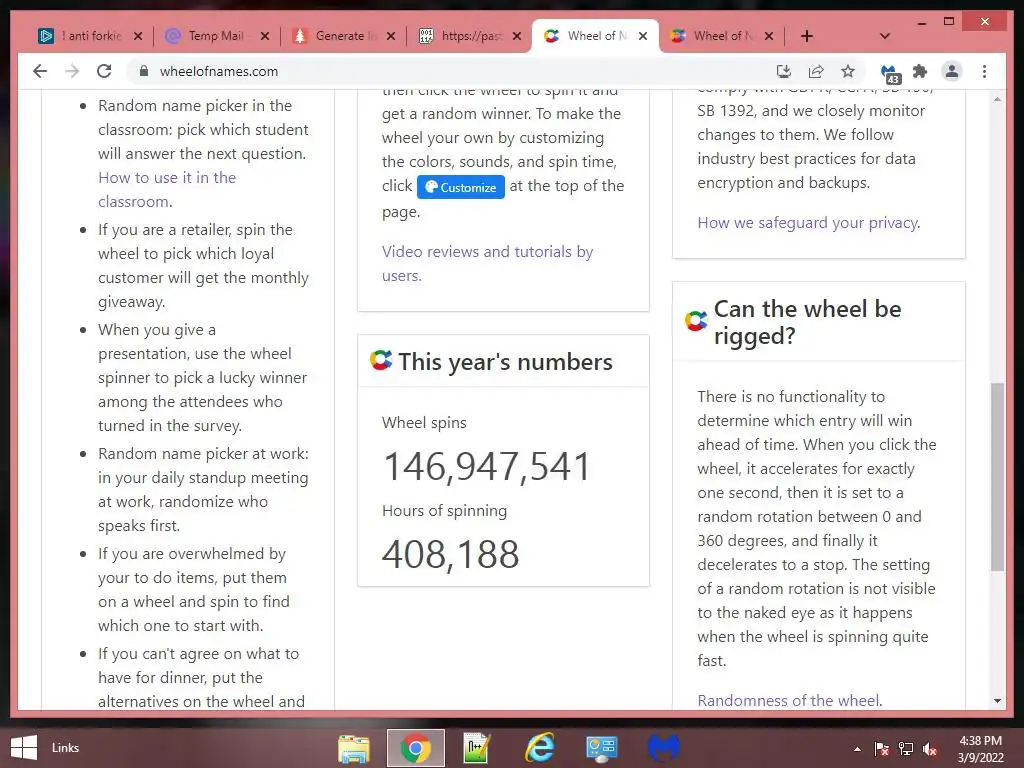Go back using browser back arrow

coord(40,71)
